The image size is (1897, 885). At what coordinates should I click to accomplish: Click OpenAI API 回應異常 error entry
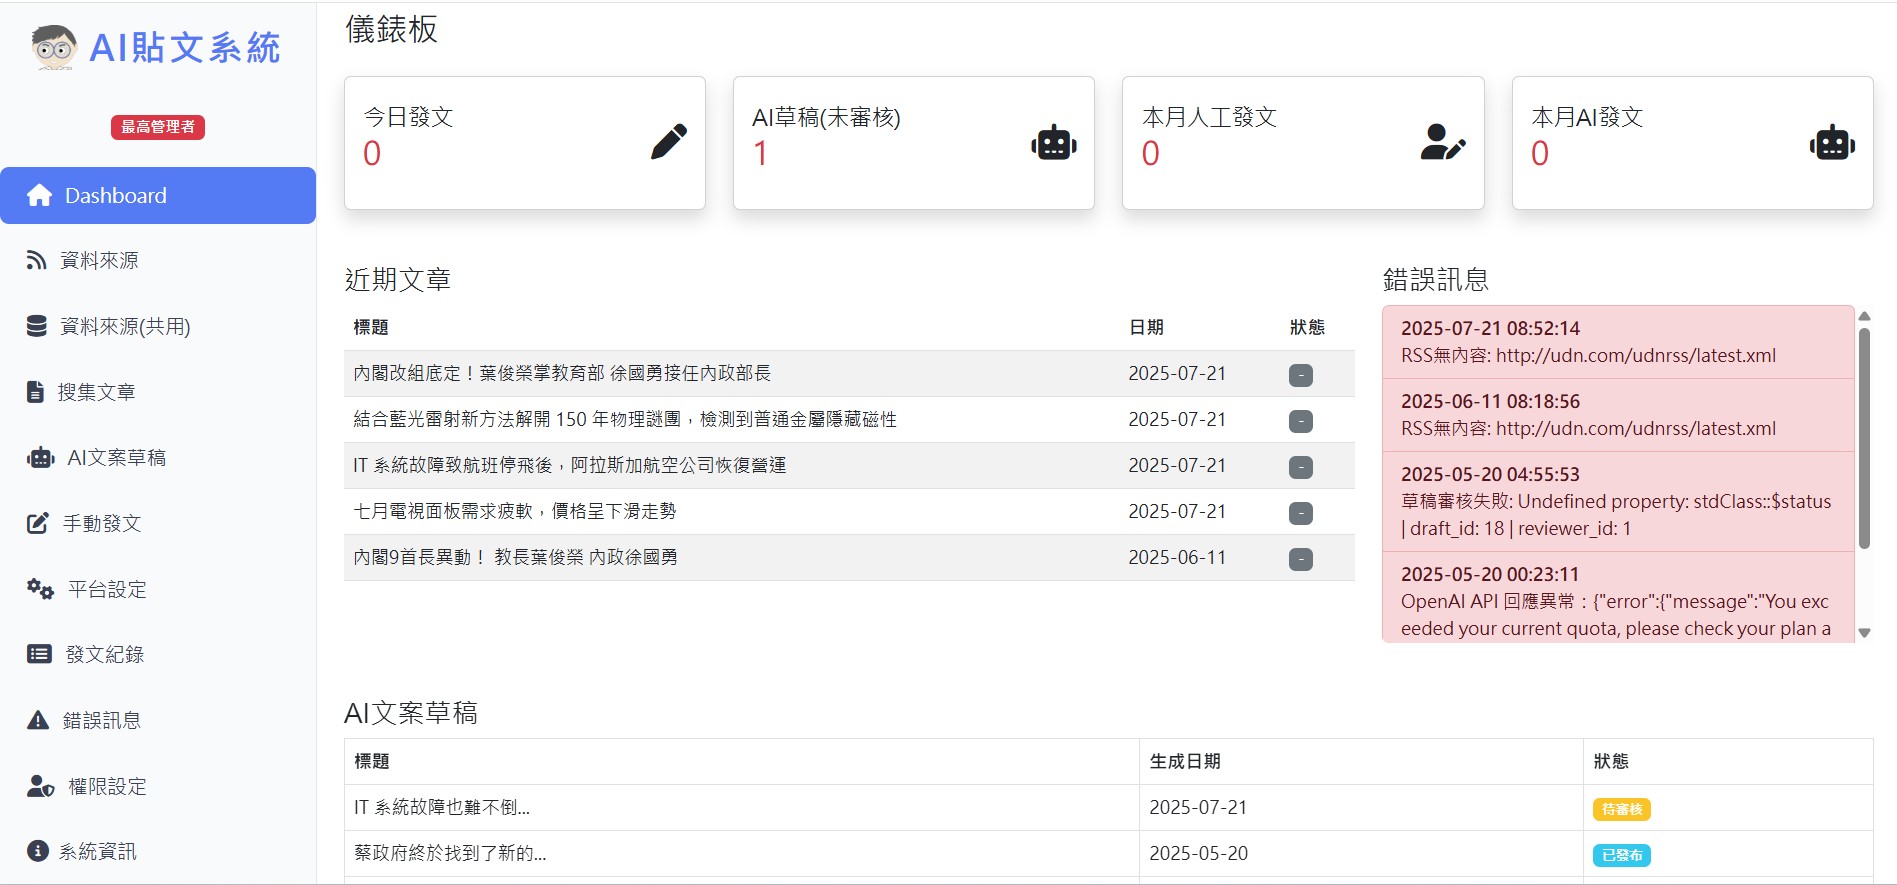1618,597
